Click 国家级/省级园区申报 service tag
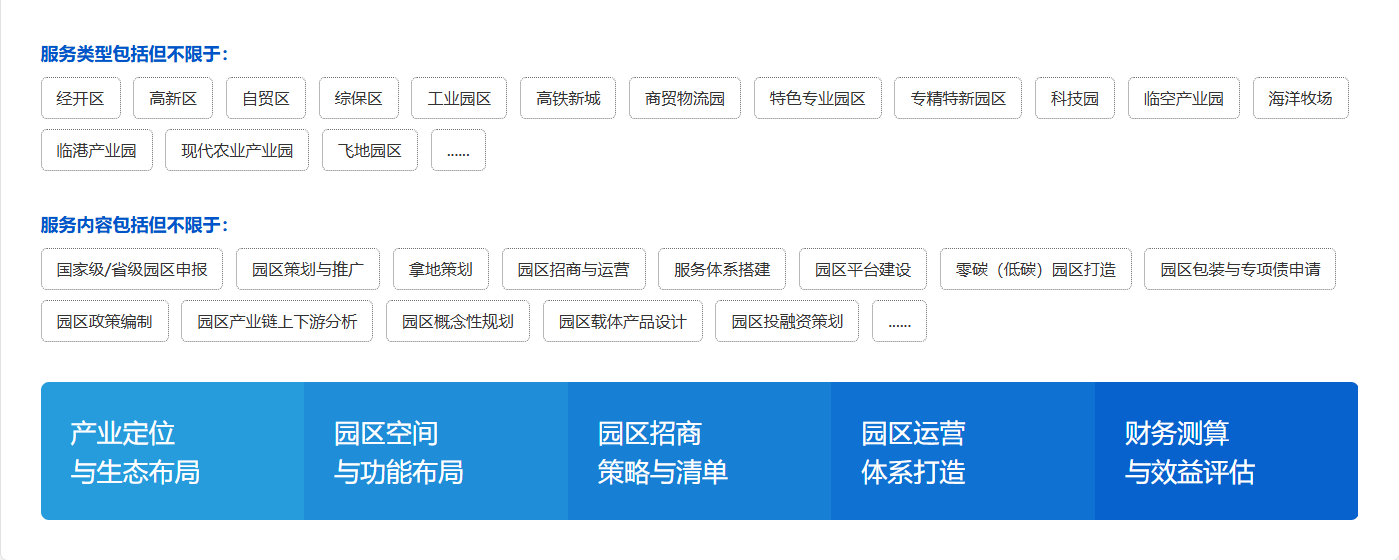Screen dimensions: 1399x560 click(x=132, y=269)
